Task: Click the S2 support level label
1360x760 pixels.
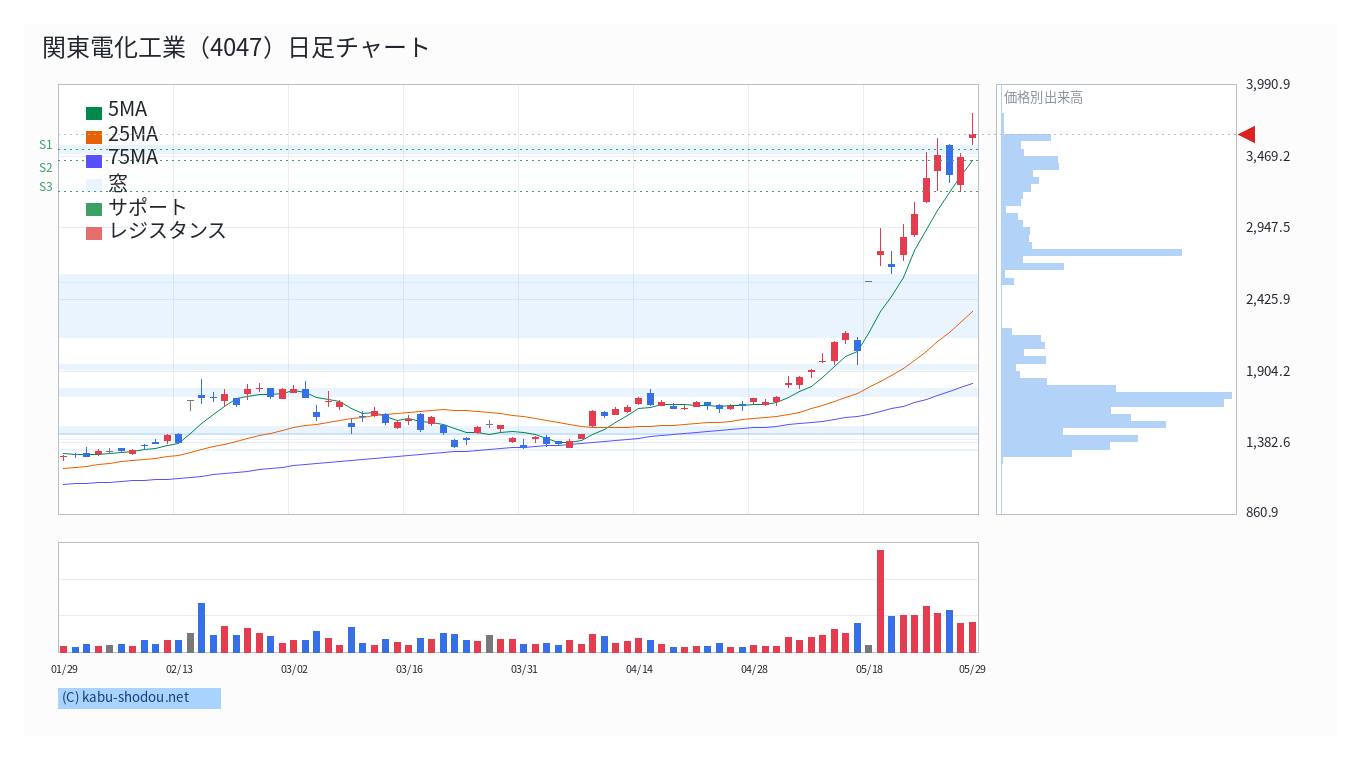Action: click(46, 168)
